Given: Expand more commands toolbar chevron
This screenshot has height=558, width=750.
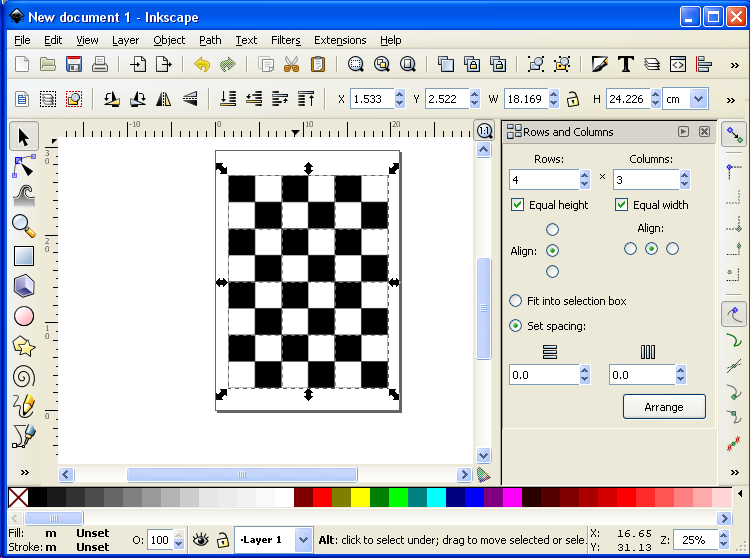Looking at the screenshot, I should [x=734, y=65].
